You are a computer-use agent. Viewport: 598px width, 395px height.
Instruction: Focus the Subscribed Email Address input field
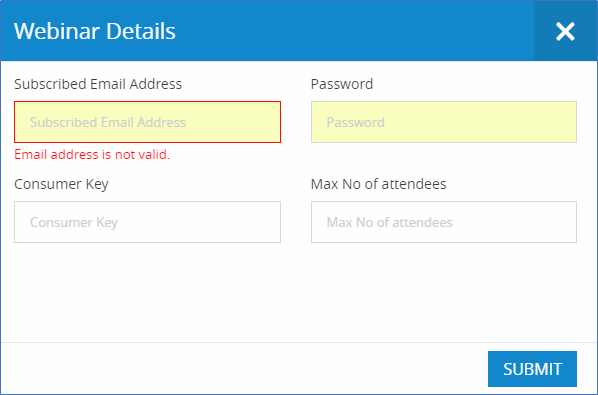[148, 122]
